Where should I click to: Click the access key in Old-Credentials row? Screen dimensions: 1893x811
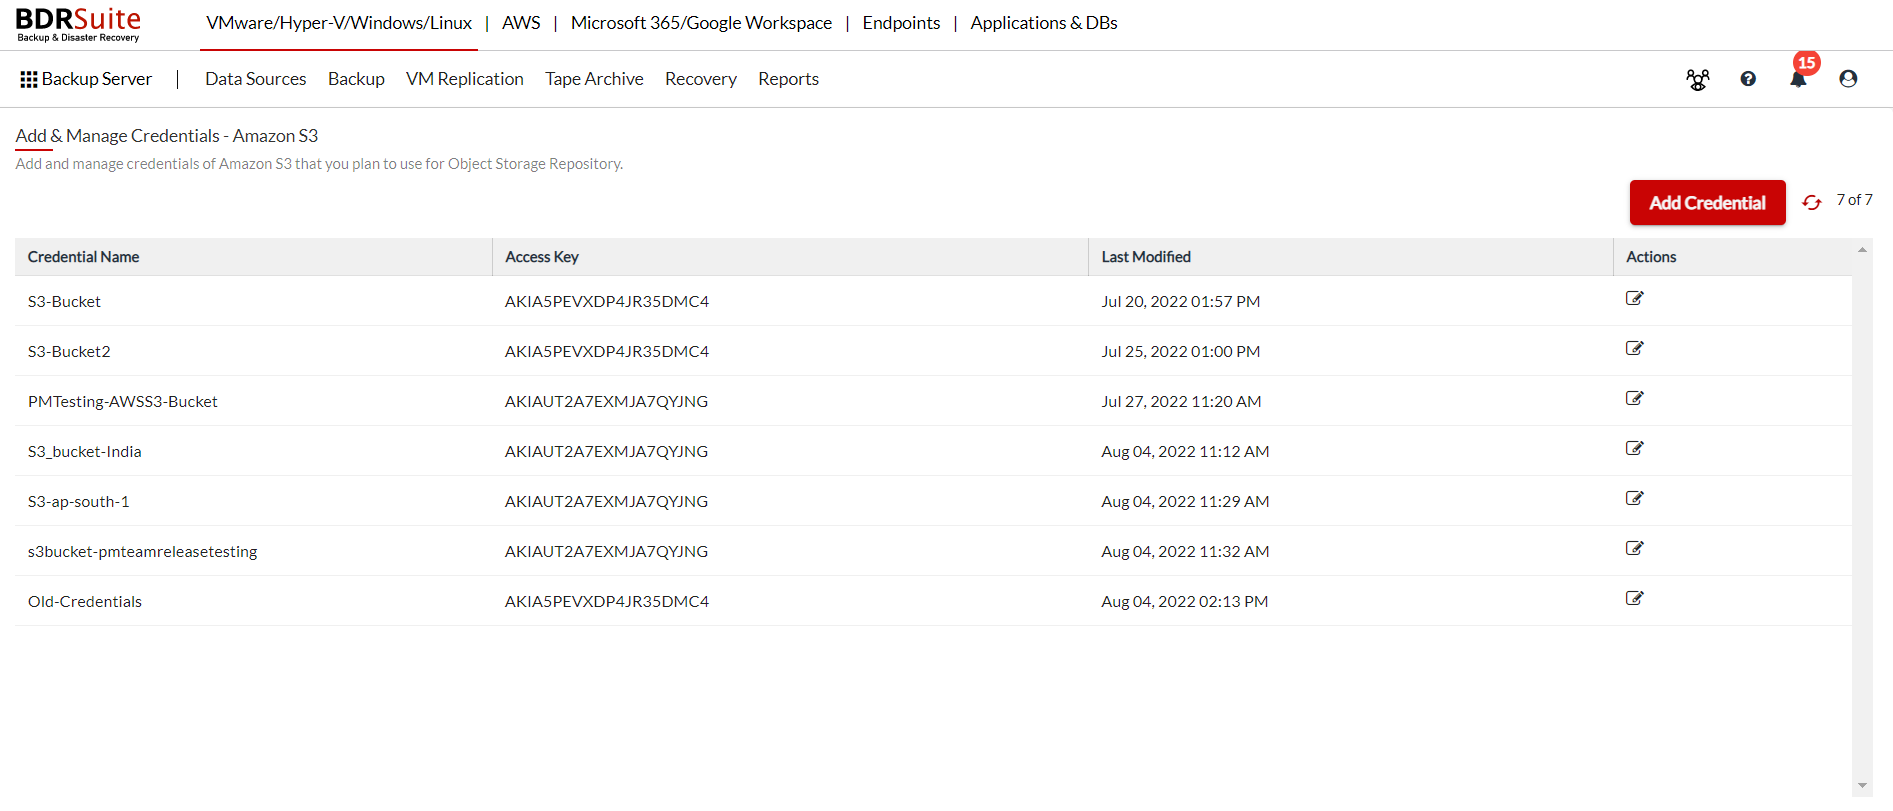(607, 601)
